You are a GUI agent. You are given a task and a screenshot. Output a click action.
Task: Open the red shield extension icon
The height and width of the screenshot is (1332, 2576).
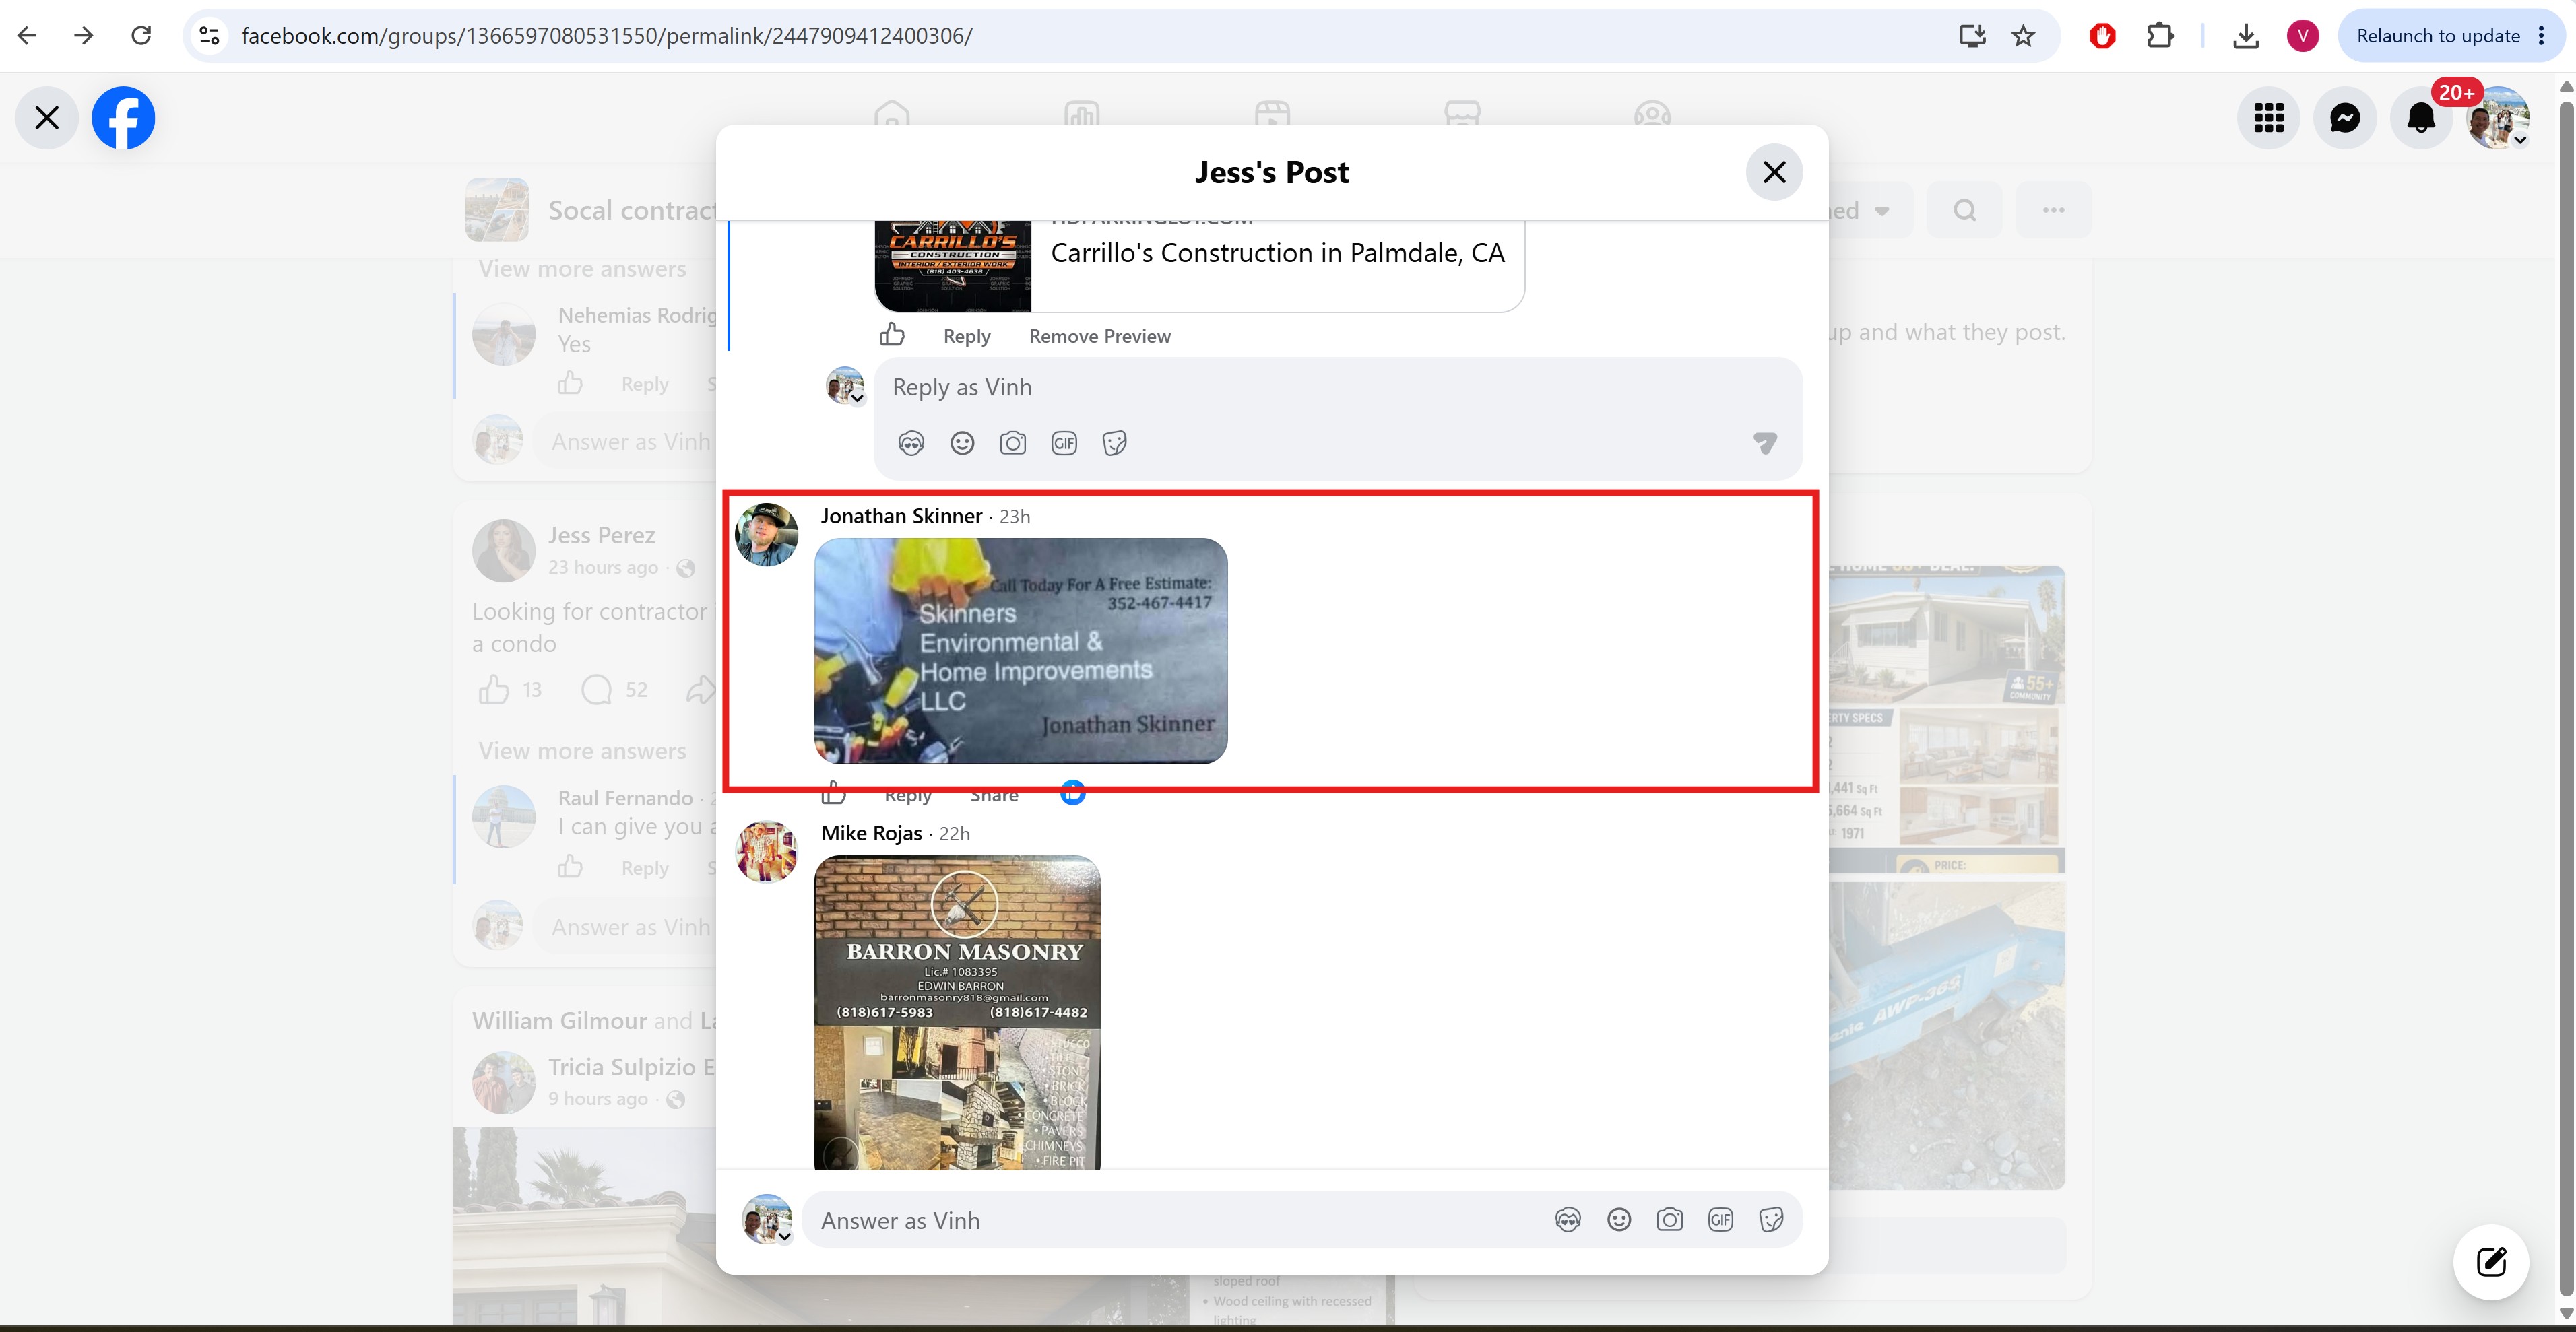coord(2102,36)
